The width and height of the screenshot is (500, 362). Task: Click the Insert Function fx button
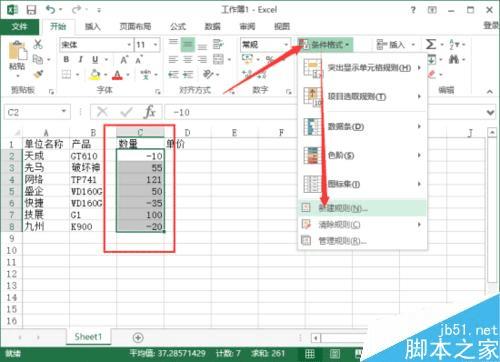149,112
